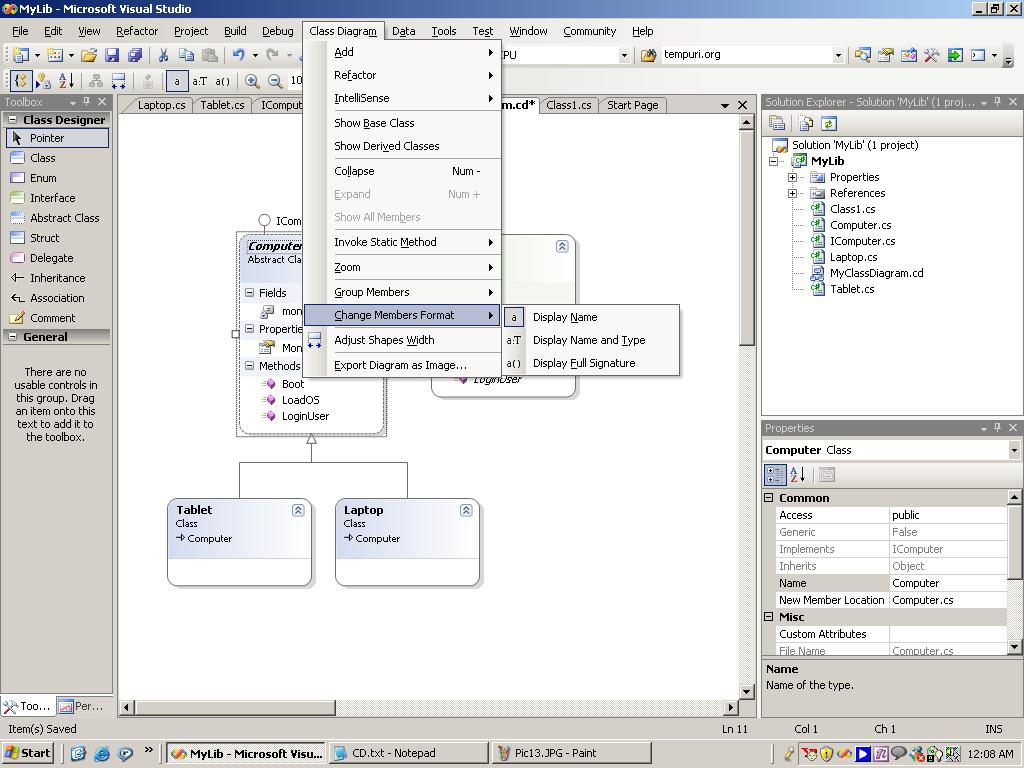Choose Display Name from the submenu

[x=591, y=317]
